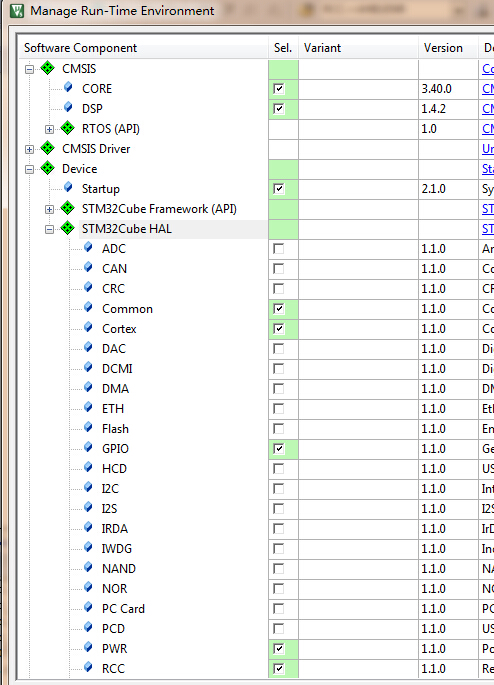Open the RTOS (API) description link
Screen dimensions: 494x685
pos(488,129)
